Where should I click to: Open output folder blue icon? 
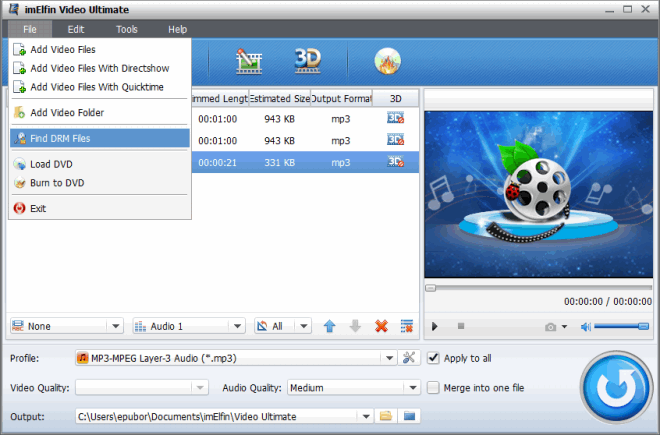pos(409,416)
